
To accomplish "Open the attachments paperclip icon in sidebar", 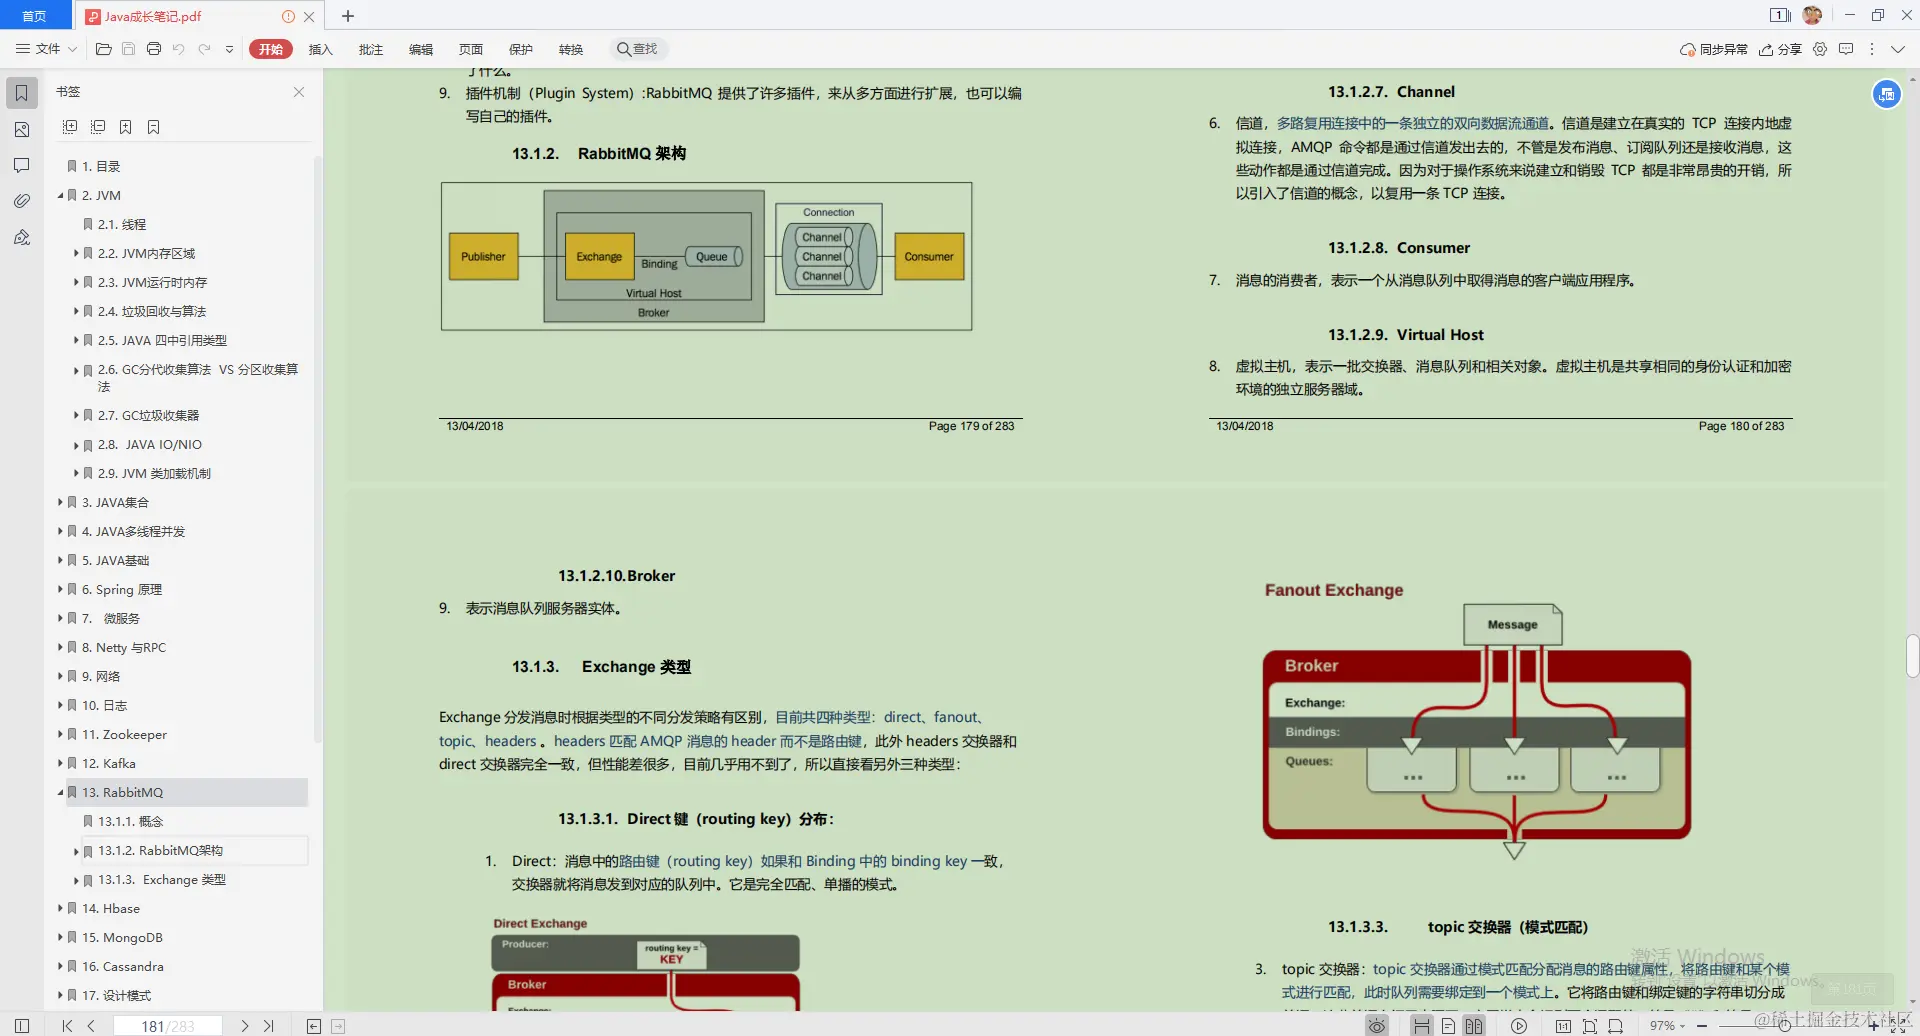I will [22, 201].
